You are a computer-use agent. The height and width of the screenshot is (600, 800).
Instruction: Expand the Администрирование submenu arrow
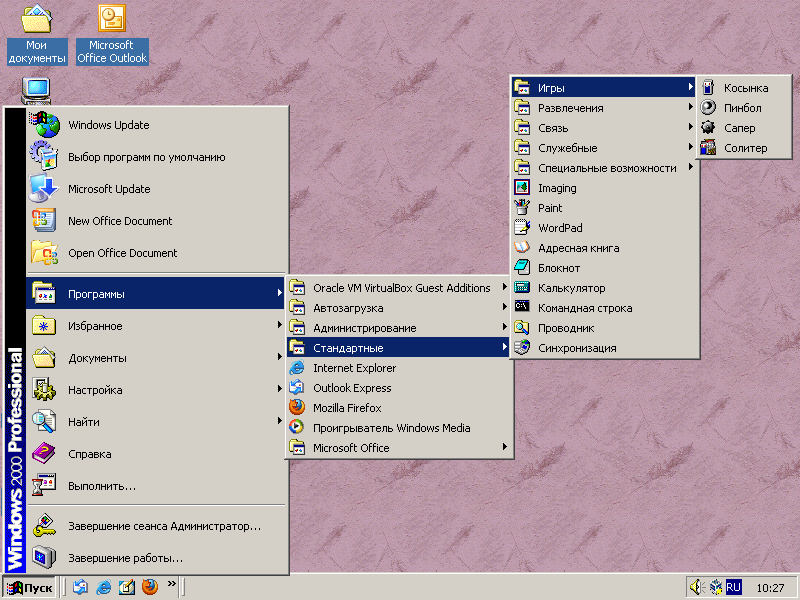(x=504, y=327)
